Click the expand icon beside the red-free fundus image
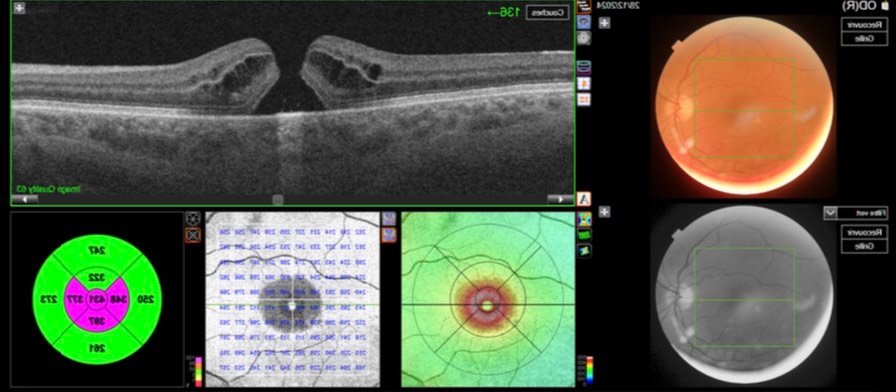This screenshot has width=896, height=392. tap(605, 212)
